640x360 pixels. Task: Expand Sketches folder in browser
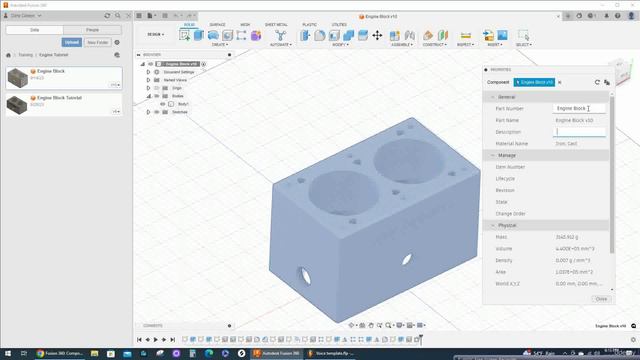149,112
